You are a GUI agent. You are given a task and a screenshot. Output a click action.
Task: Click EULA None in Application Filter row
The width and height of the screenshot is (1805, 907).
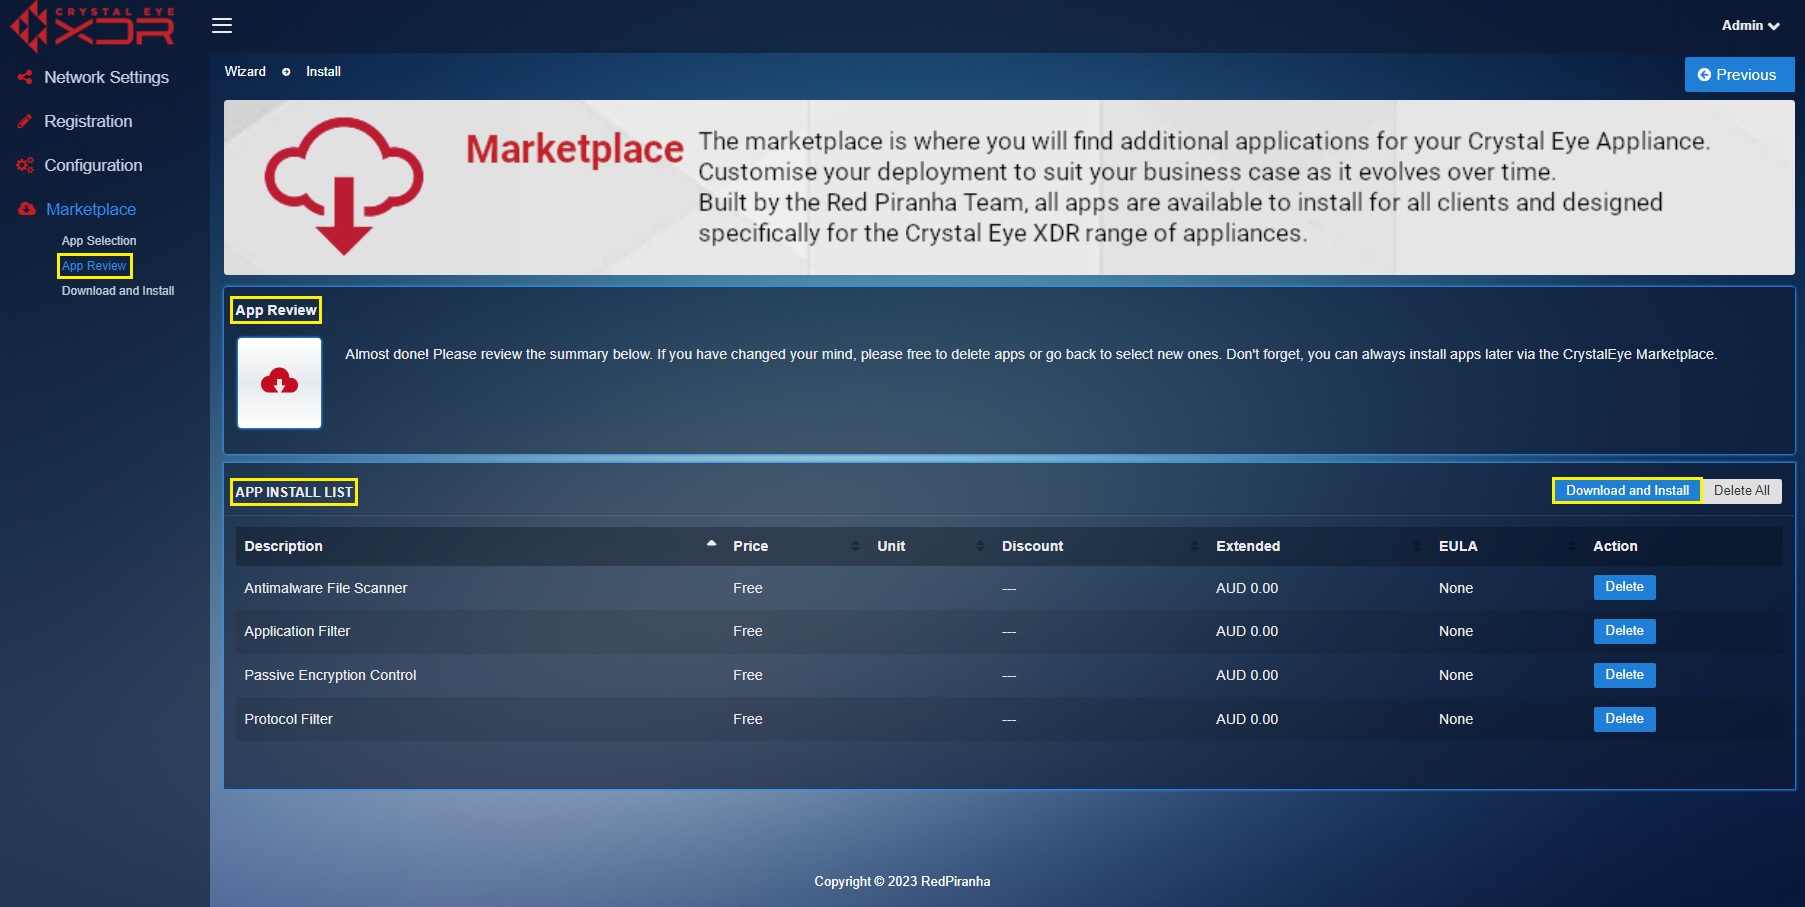(1456, 631)
